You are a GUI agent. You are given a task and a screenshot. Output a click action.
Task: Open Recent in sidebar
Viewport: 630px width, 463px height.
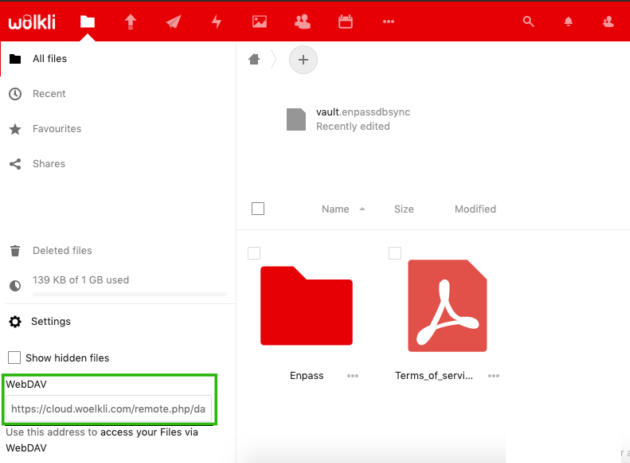click(x=49, y=94)
